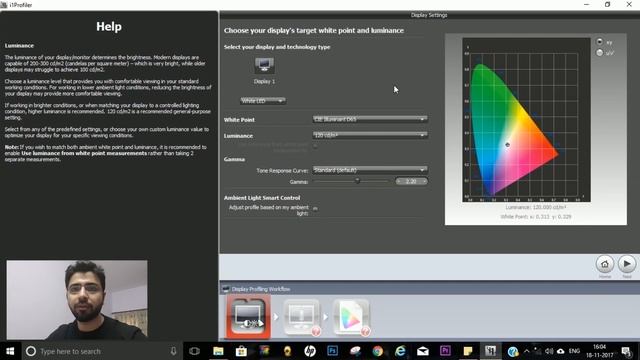Screen dimensions: 640x360
Task: Select the xy chromaticity radio button
Action: (x=599, y=42)
